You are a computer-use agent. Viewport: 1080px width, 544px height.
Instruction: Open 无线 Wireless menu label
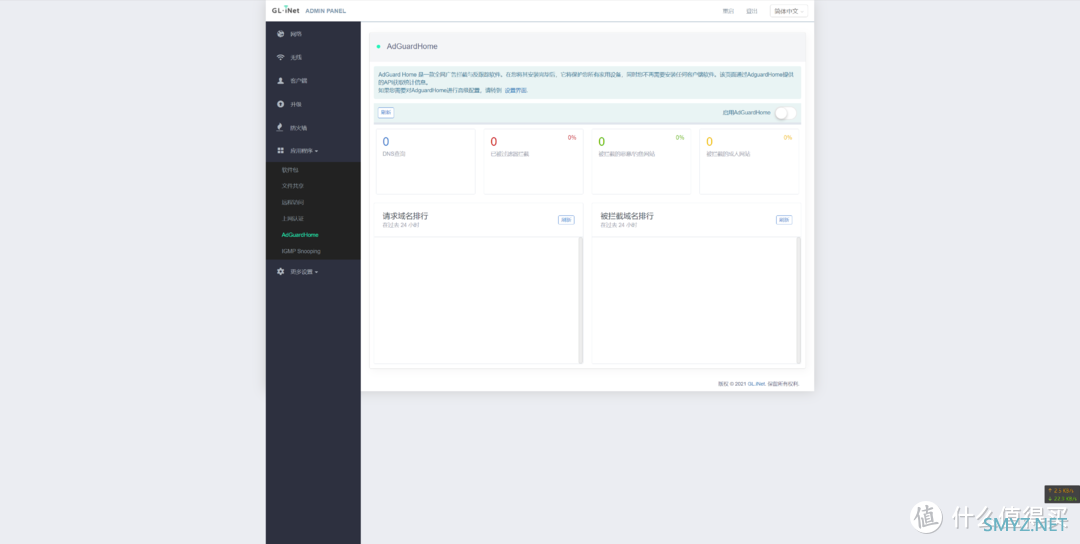(x=295, y=57)
